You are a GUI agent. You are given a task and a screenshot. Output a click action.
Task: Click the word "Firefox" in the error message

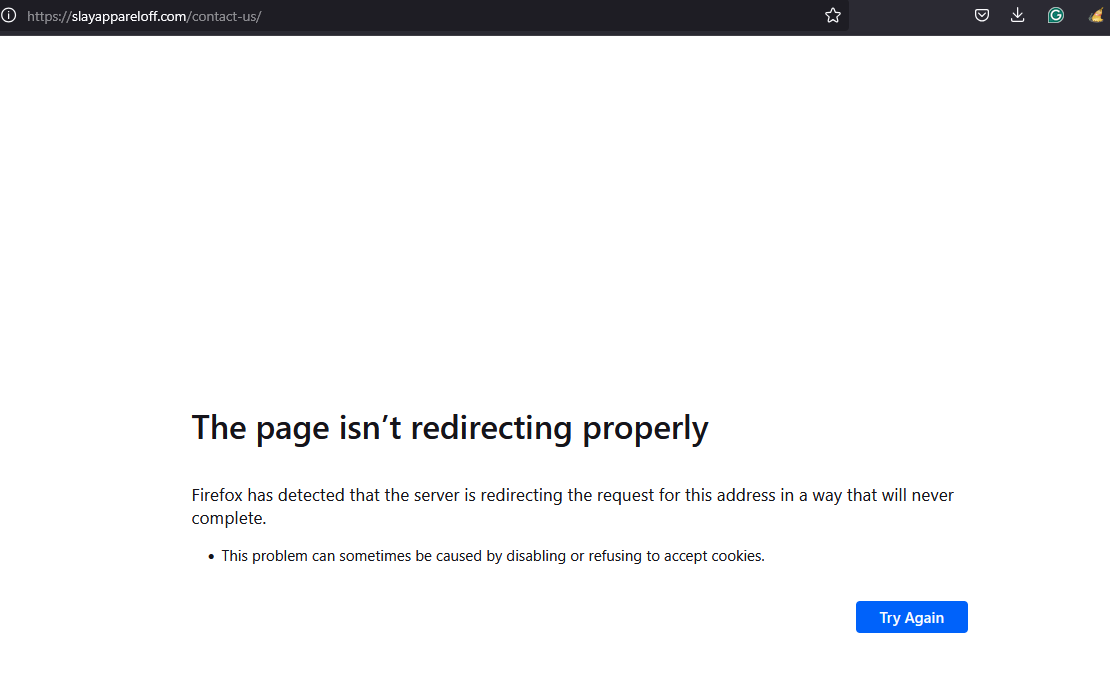click(x=217, y=496)
